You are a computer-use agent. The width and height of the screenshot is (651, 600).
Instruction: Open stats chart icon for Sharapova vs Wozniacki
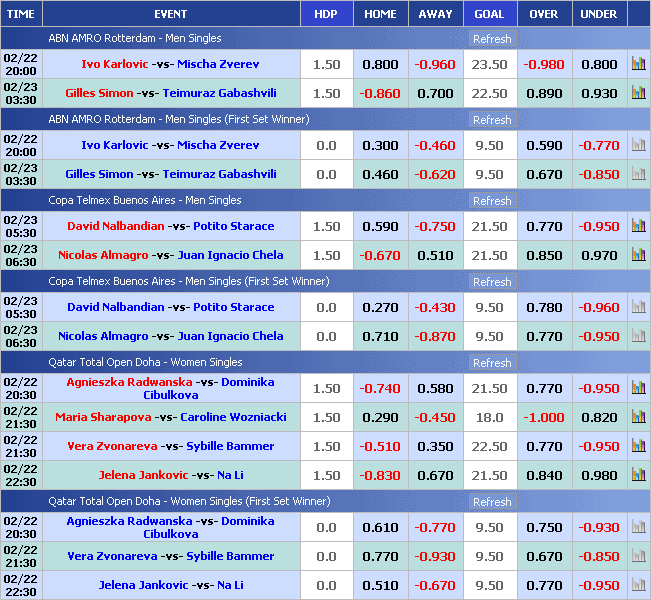click(x=638, y=417)
